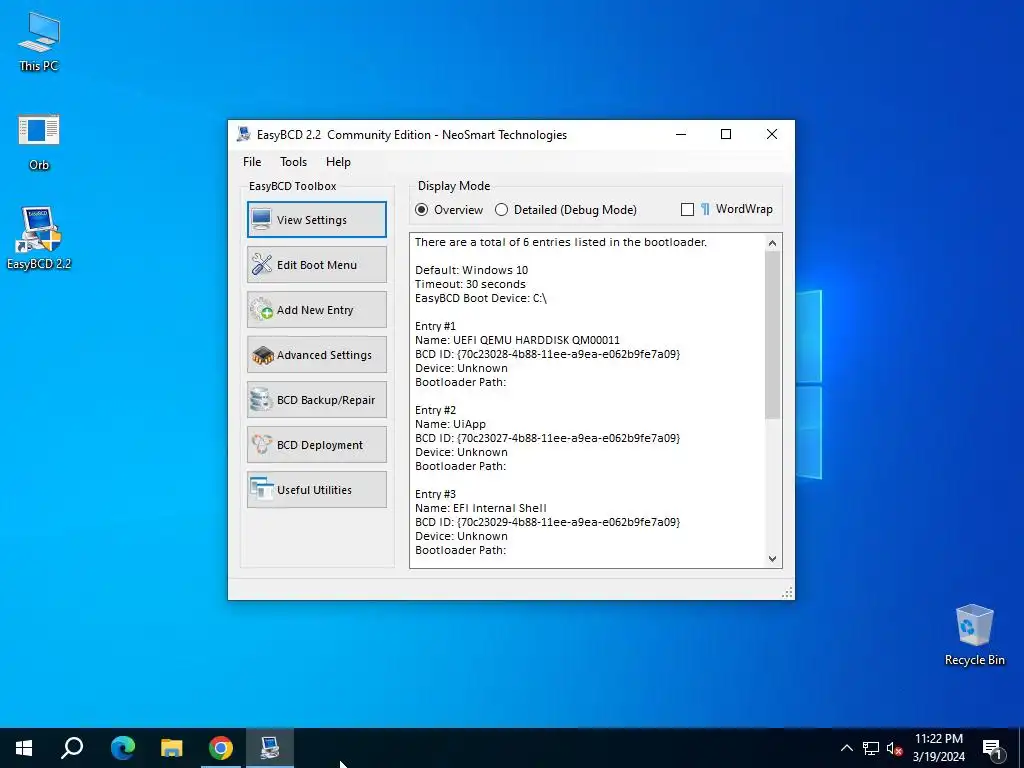Image resolution: width=1024 pixels, height=768 pixels.
Task: Enable the WordWrap checkbox
Action: tap(687, 210)
